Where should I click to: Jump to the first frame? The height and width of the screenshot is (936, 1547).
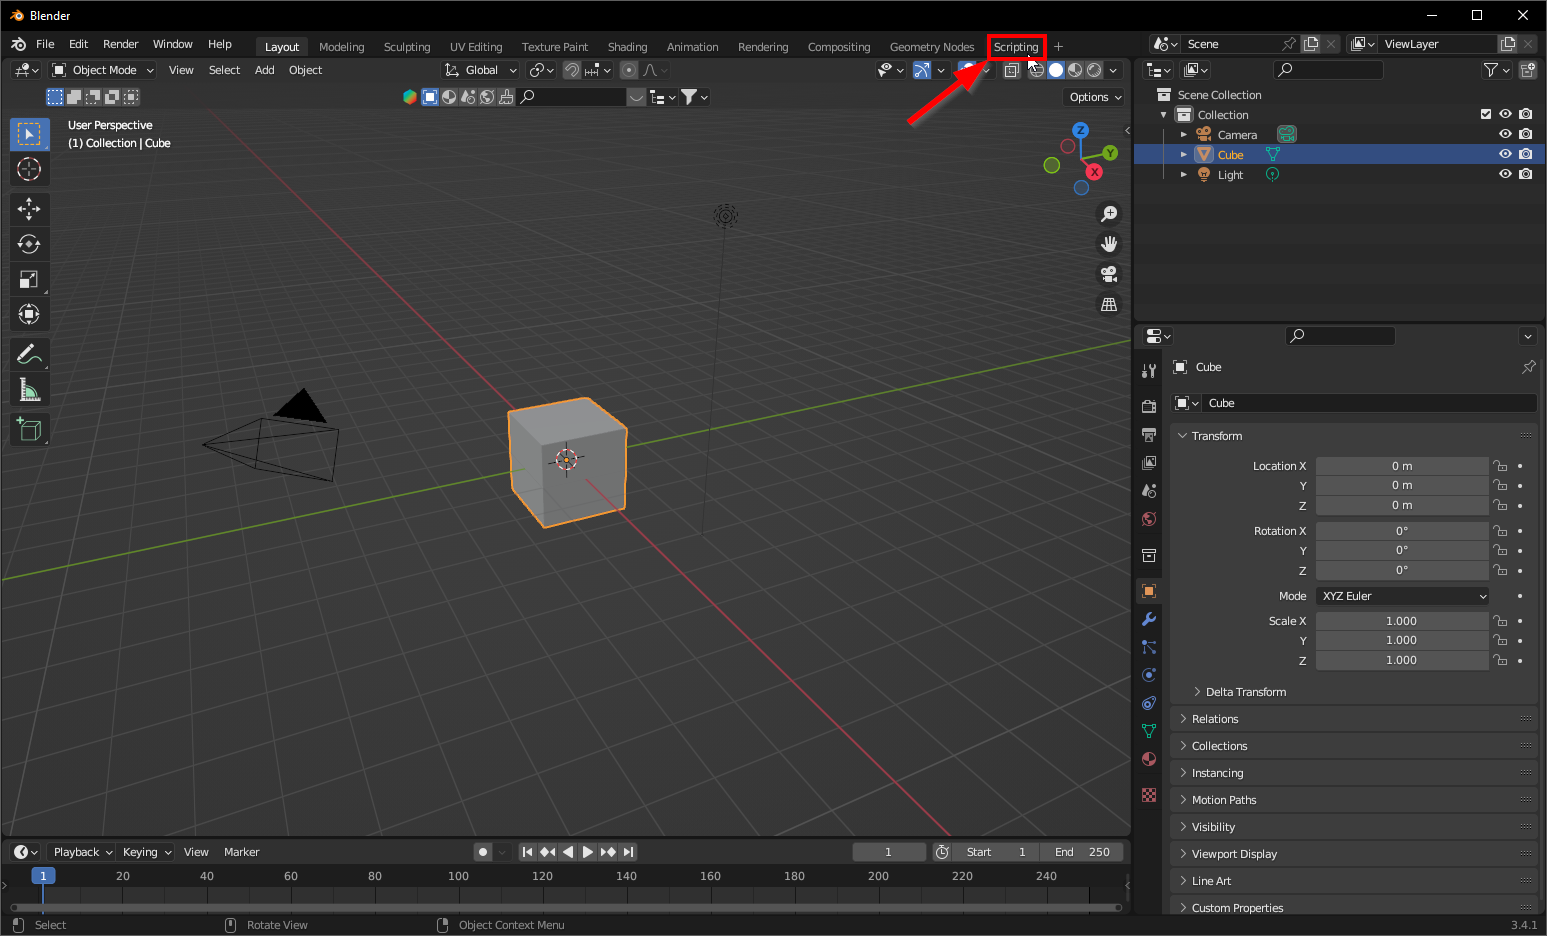coord(527,852)
